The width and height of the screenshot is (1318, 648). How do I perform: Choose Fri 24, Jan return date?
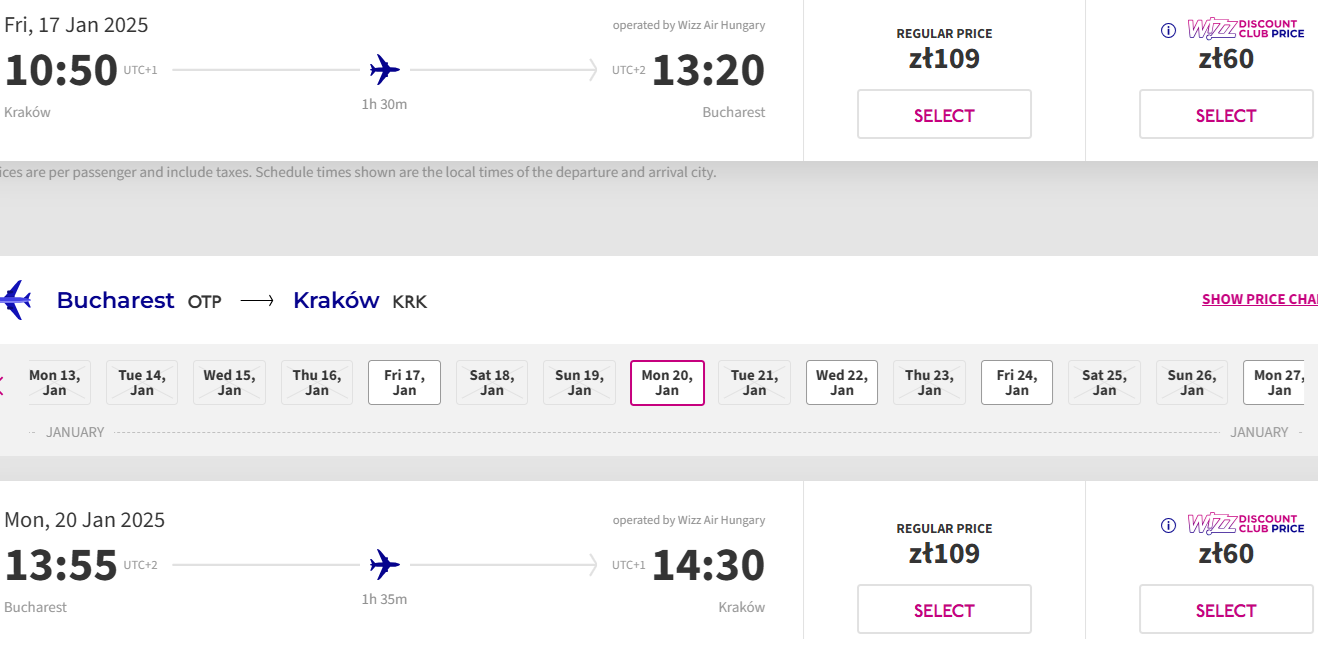(1017, 383)
